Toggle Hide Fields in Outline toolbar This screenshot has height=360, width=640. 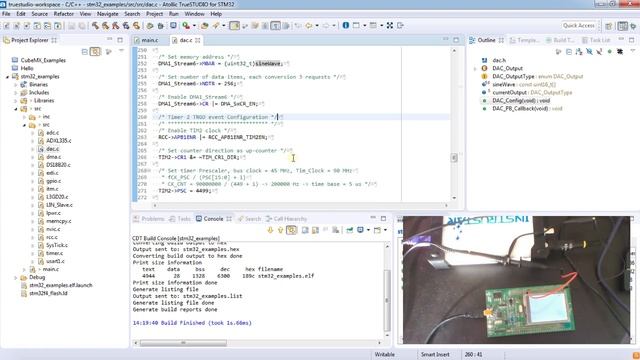click(589, 52)
